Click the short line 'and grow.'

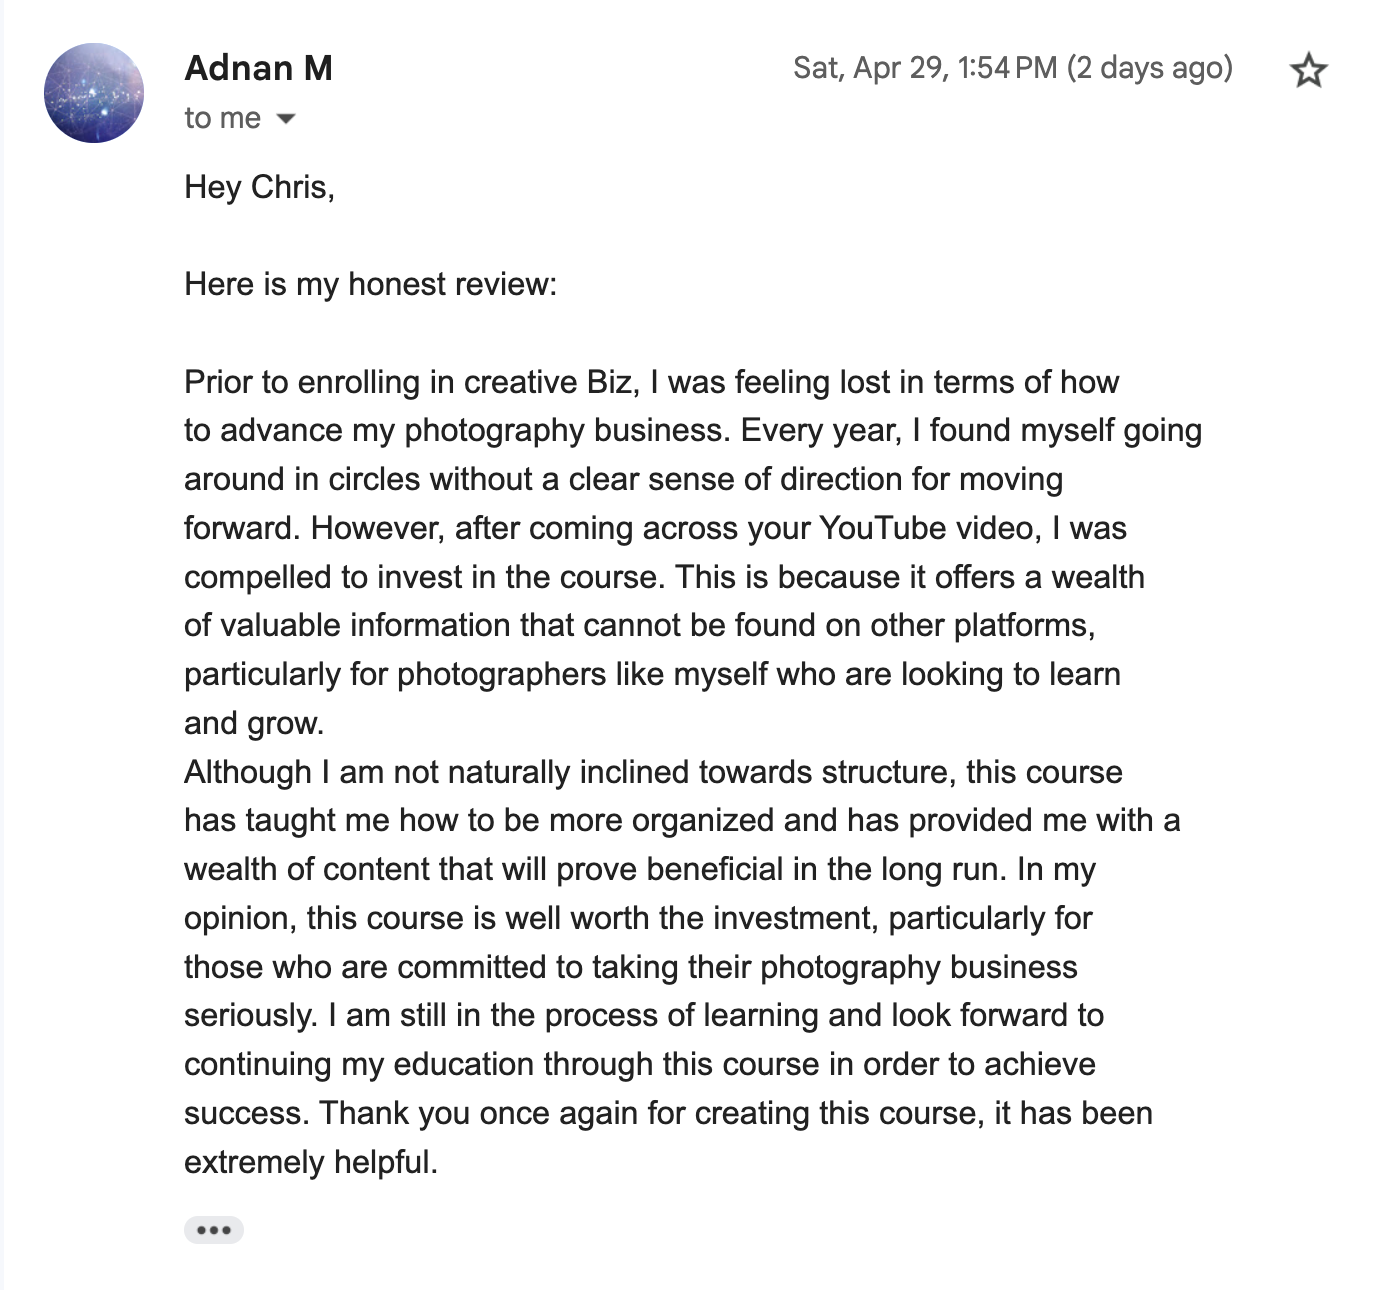coord(254,723)
